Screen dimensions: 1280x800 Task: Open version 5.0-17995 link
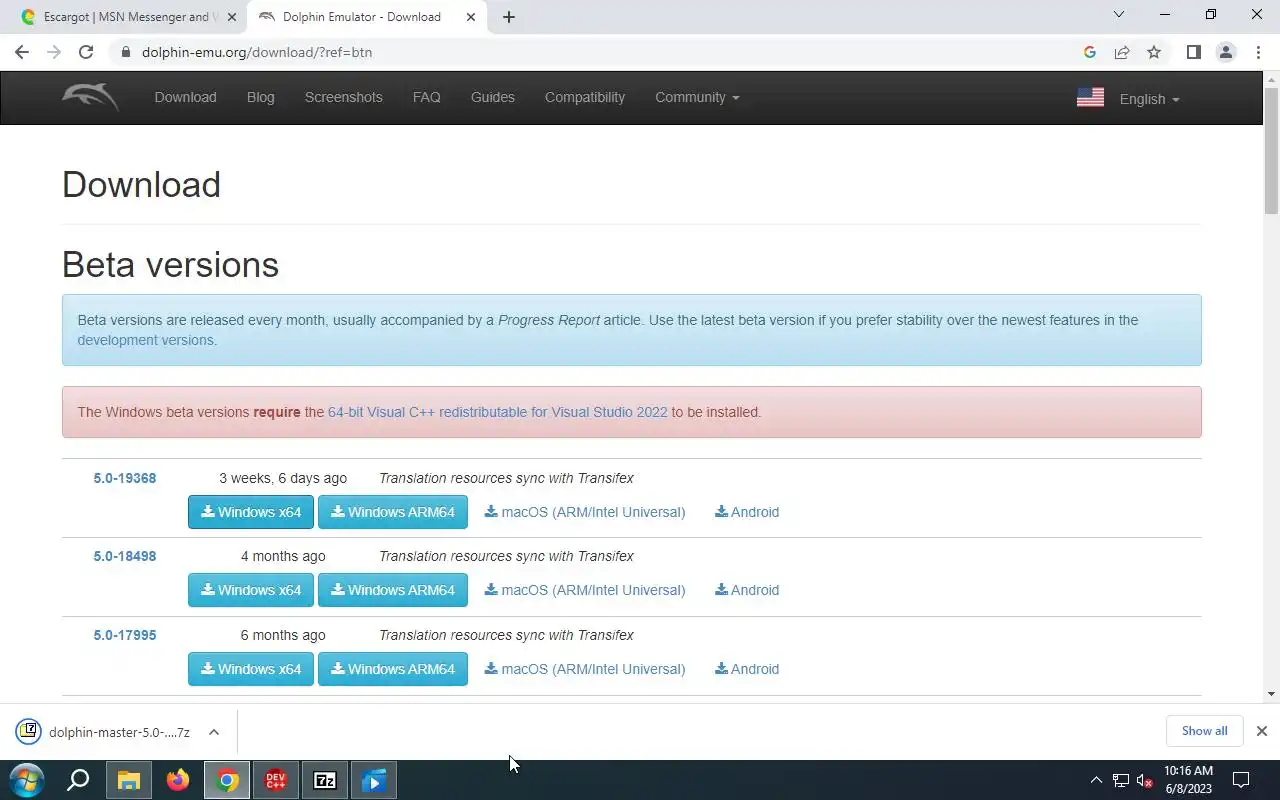pos(125,635)
